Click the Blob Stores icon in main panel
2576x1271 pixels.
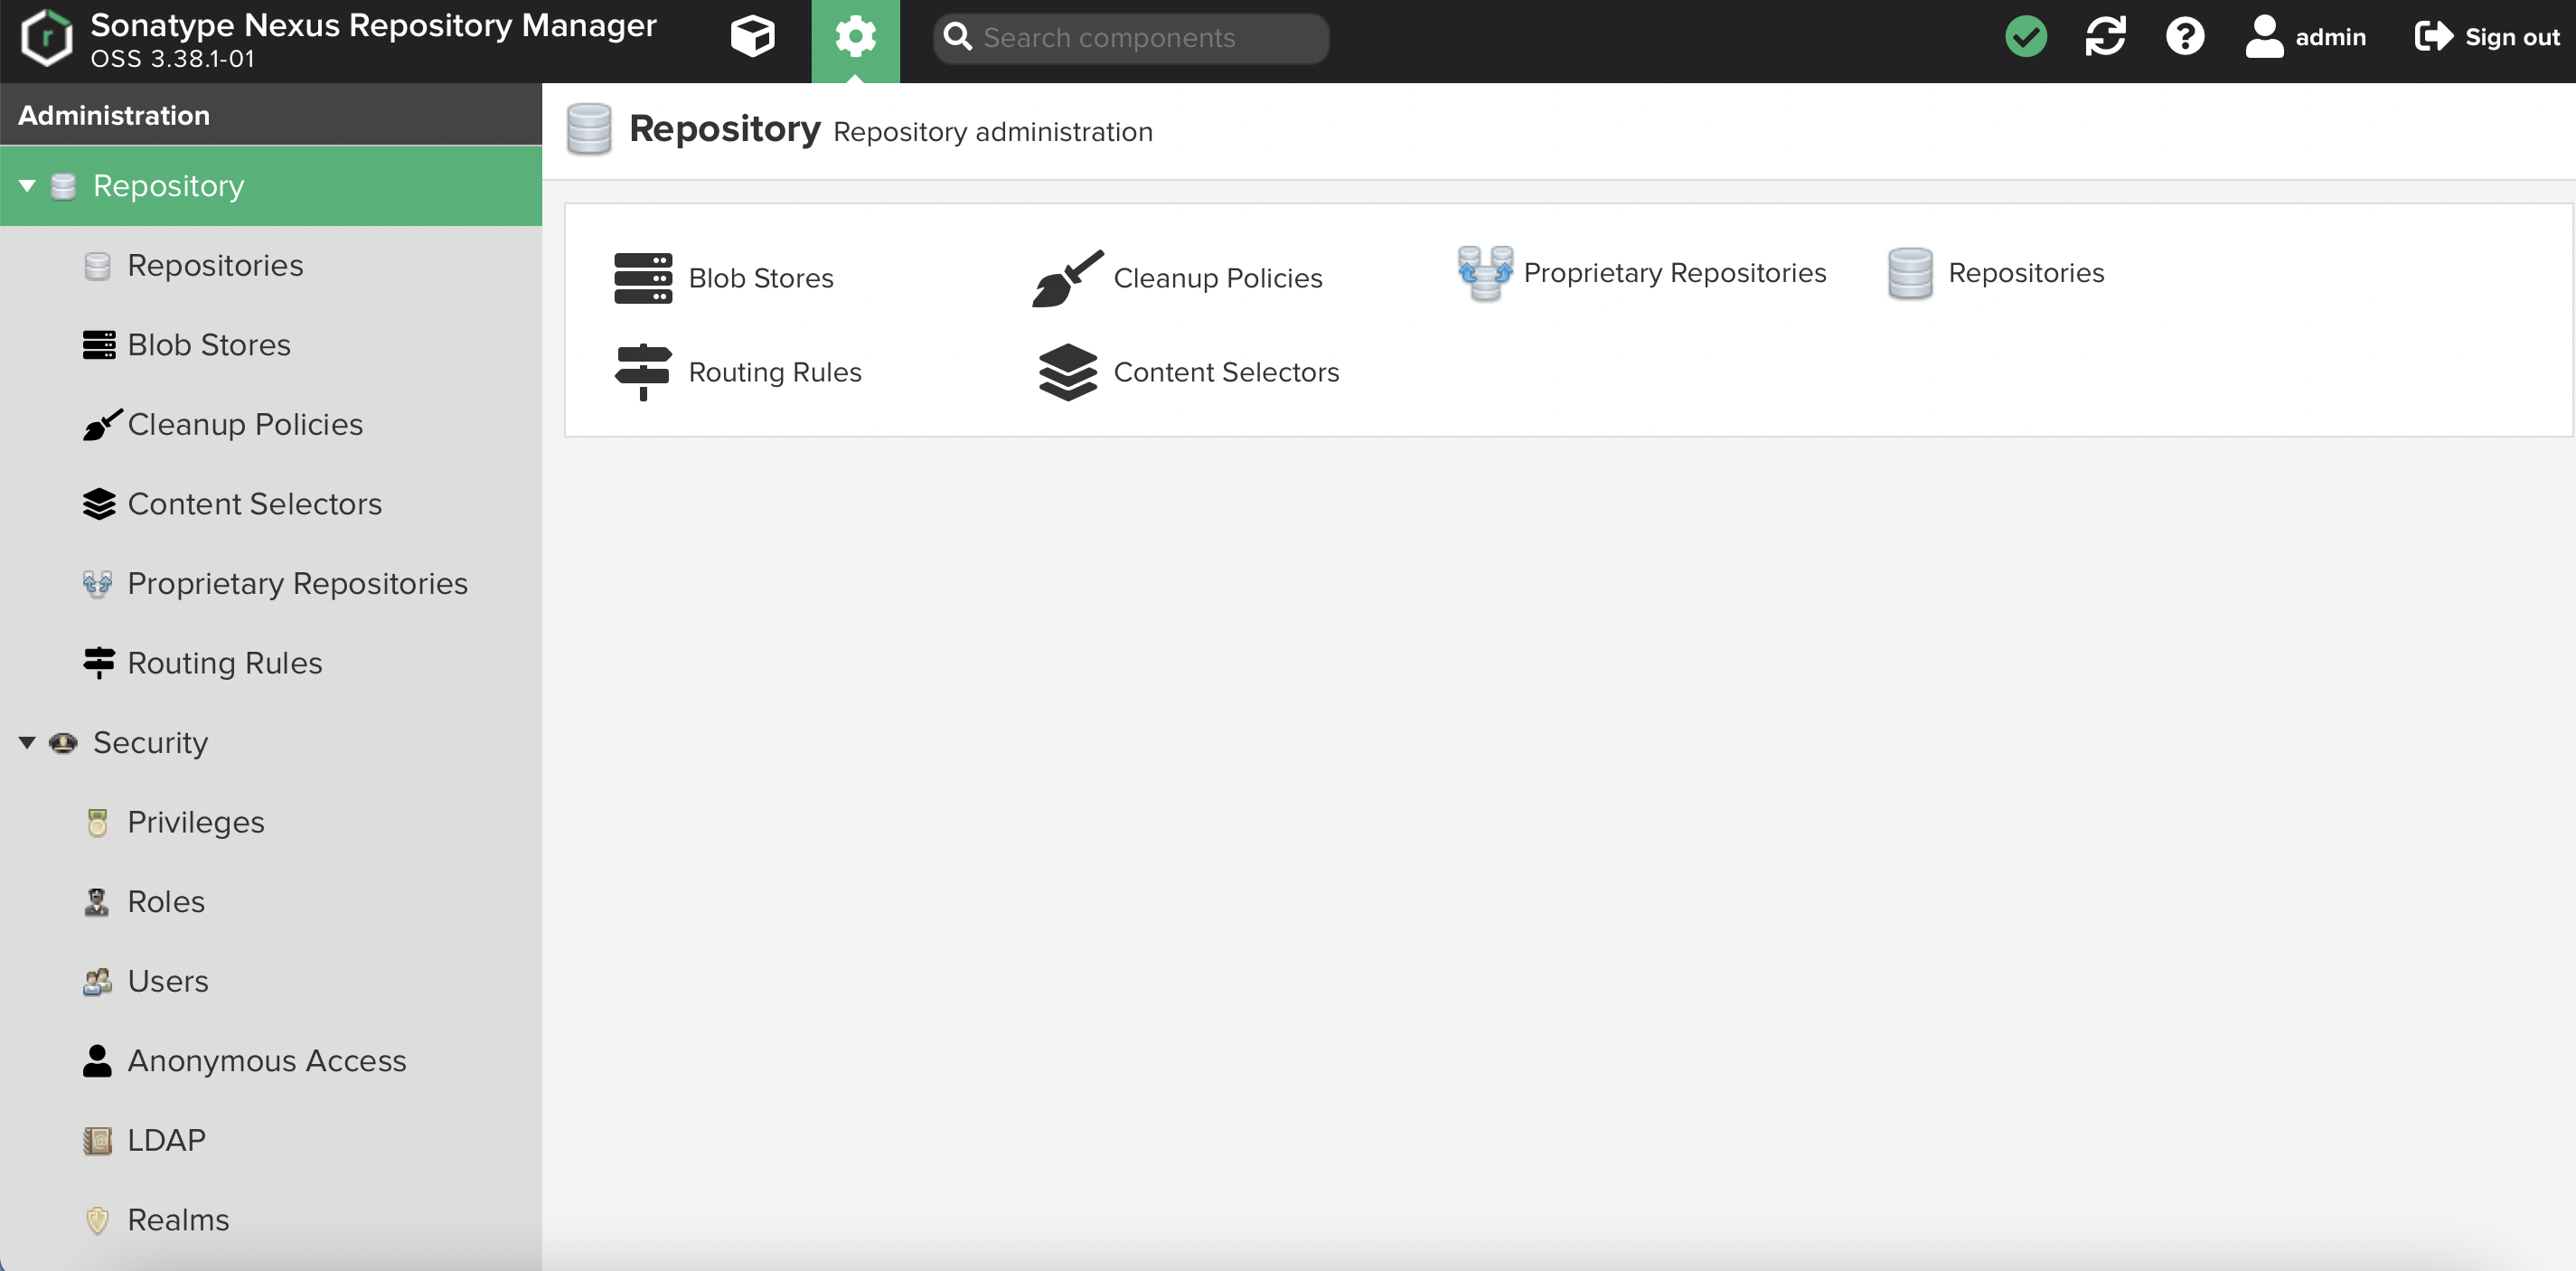coord(643,278)
